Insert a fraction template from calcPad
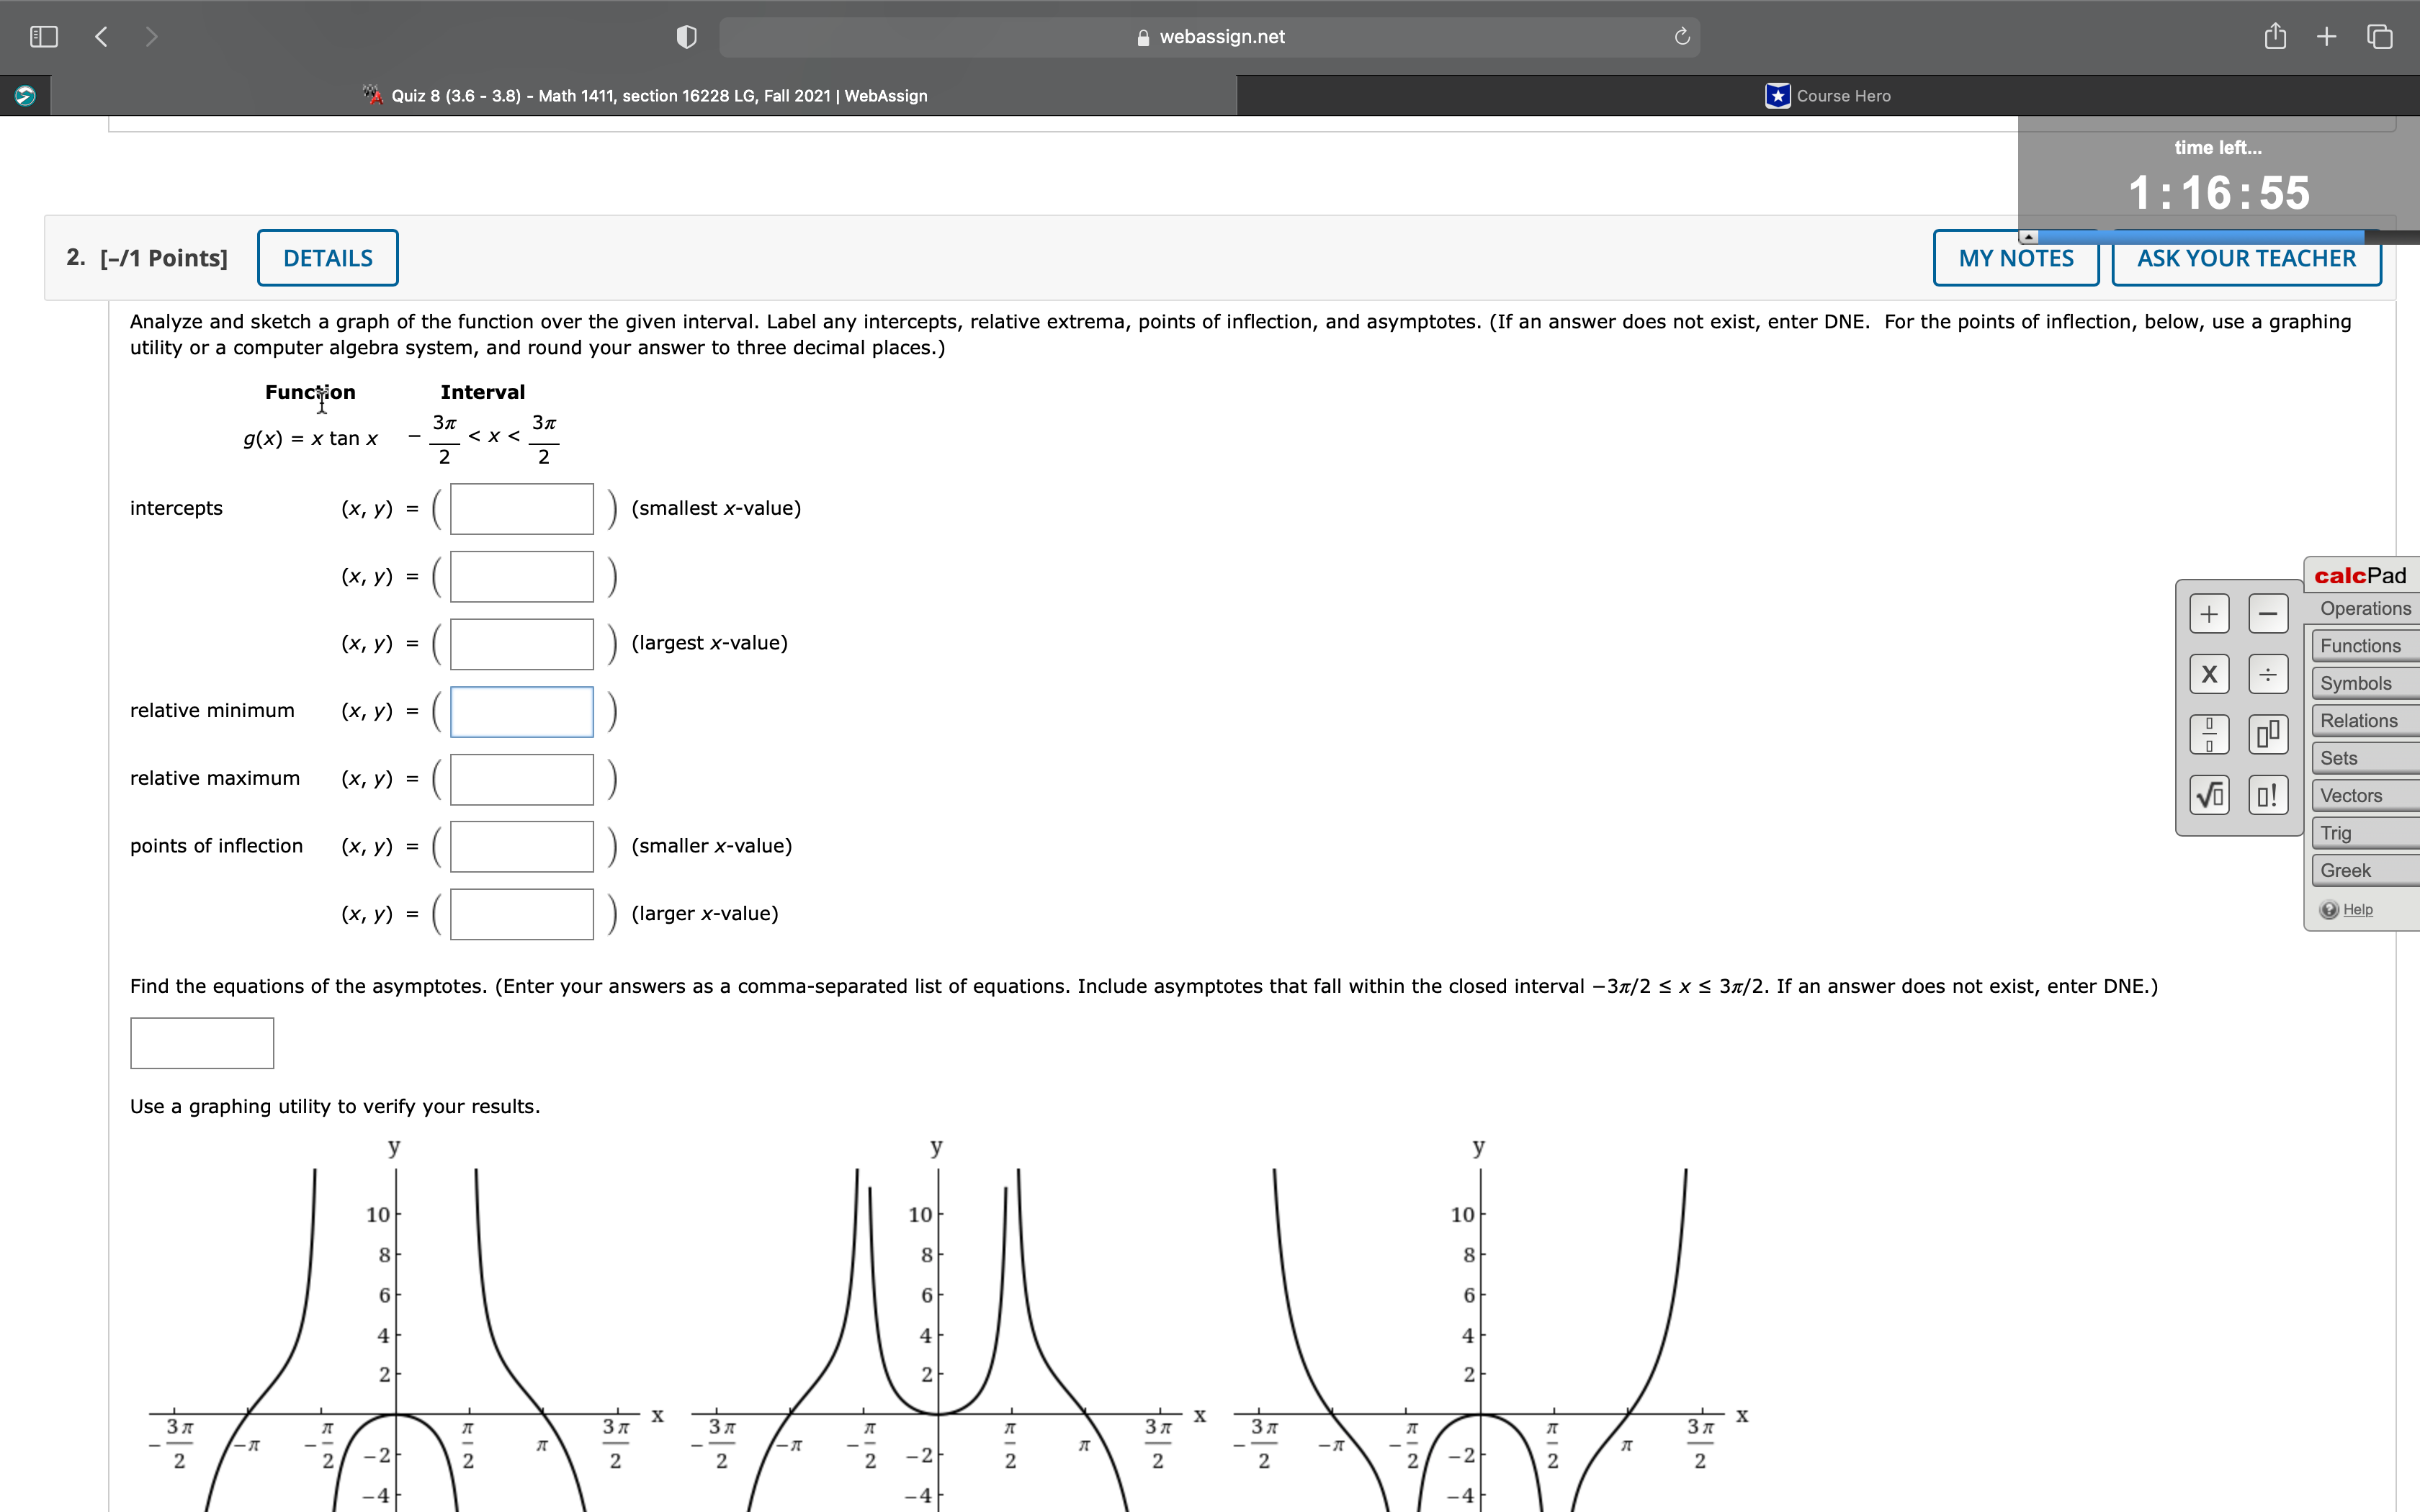2420x1512 pixels. pos(2210,733)
